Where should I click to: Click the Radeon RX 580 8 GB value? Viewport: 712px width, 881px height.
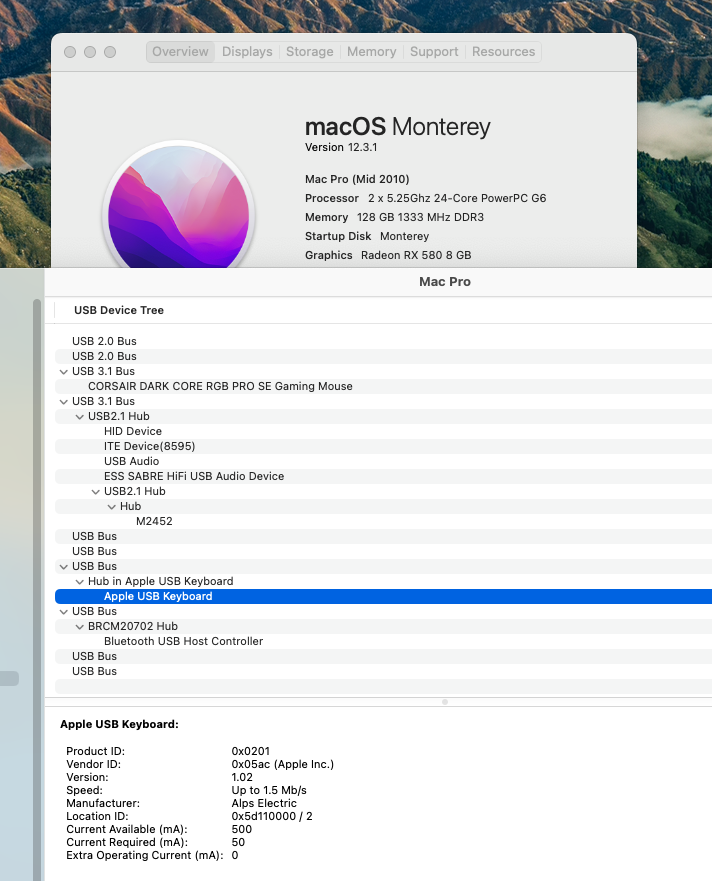coord(416,255)
